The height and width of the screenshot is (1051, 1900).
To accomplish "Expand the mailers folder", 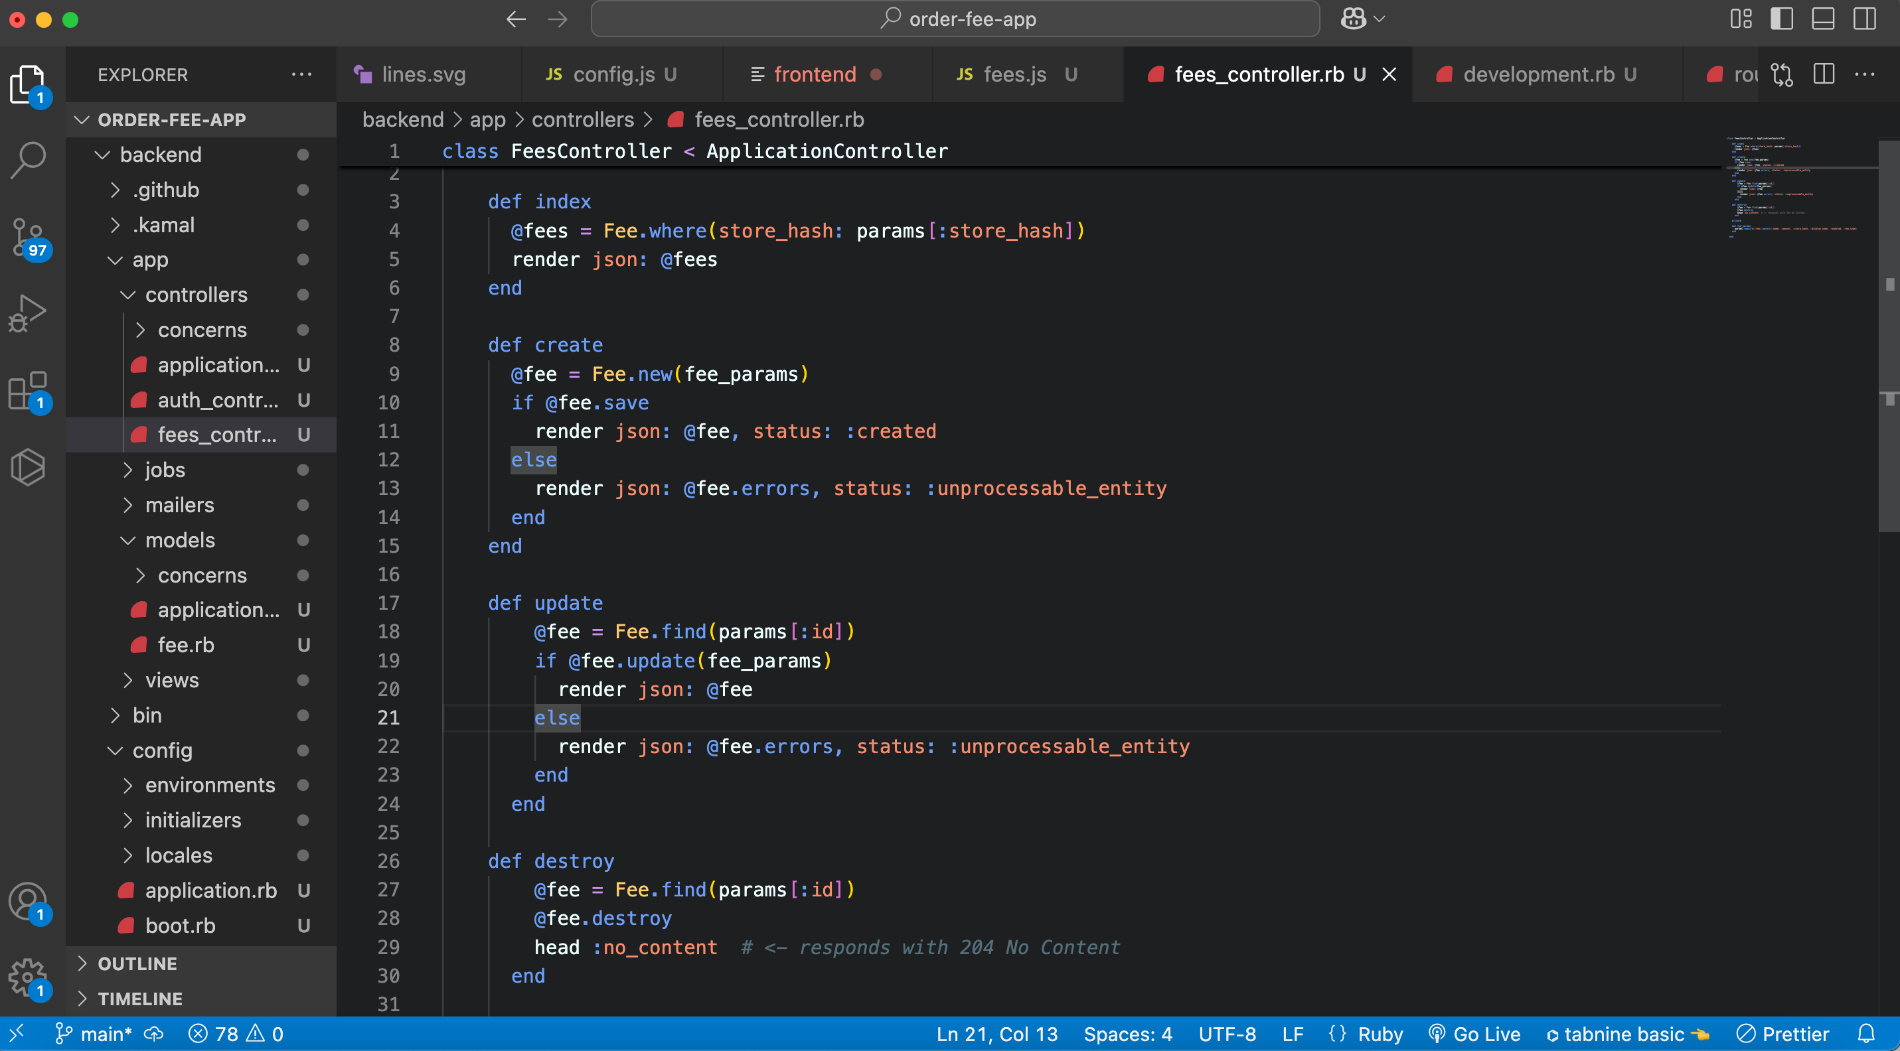I will coord(201,505).
